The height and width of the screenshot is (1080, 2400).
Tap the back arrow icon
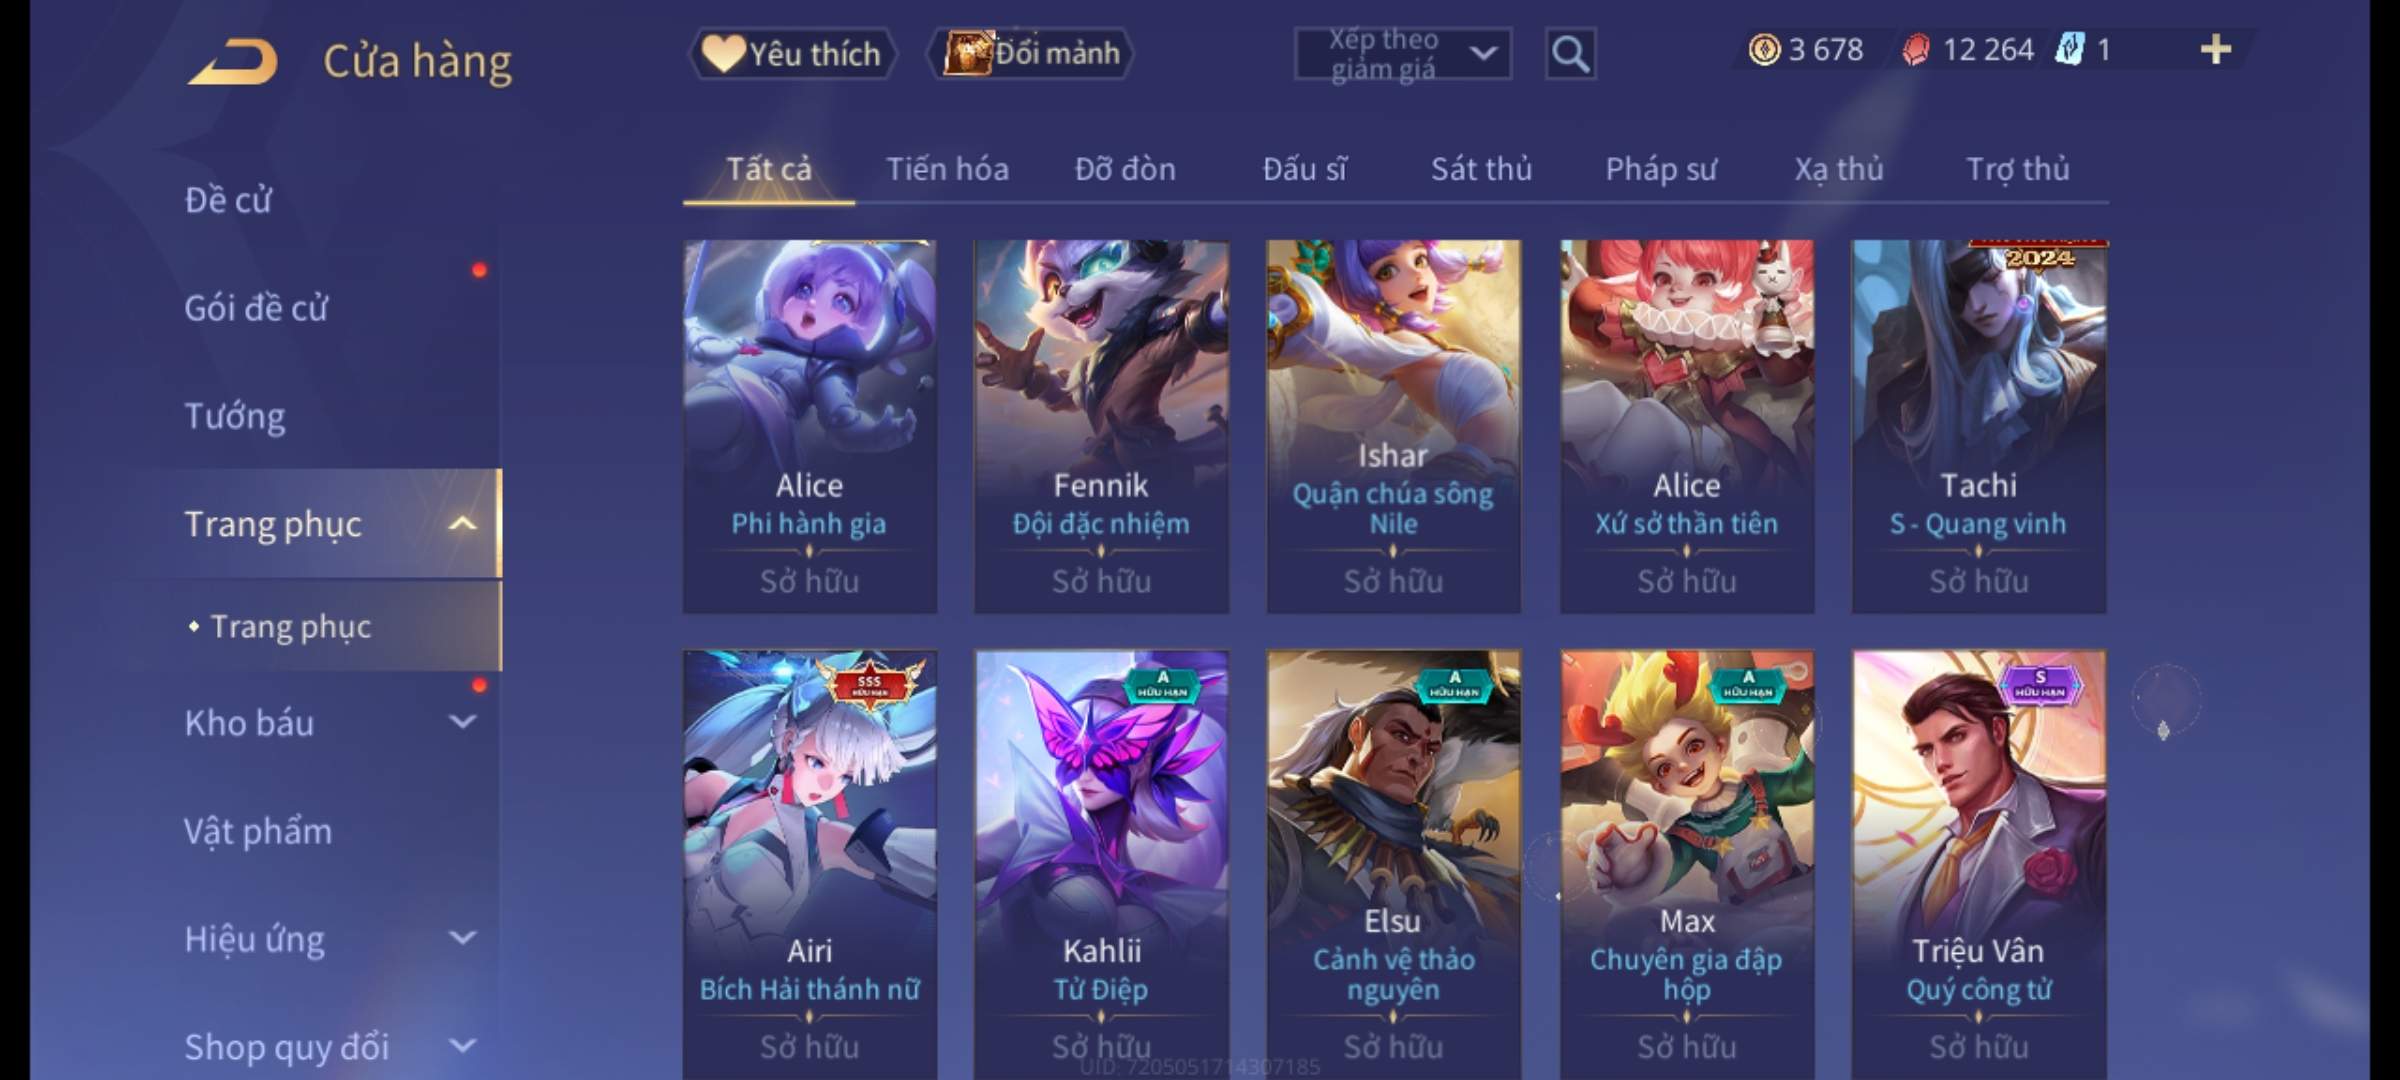tap(232, 62)
